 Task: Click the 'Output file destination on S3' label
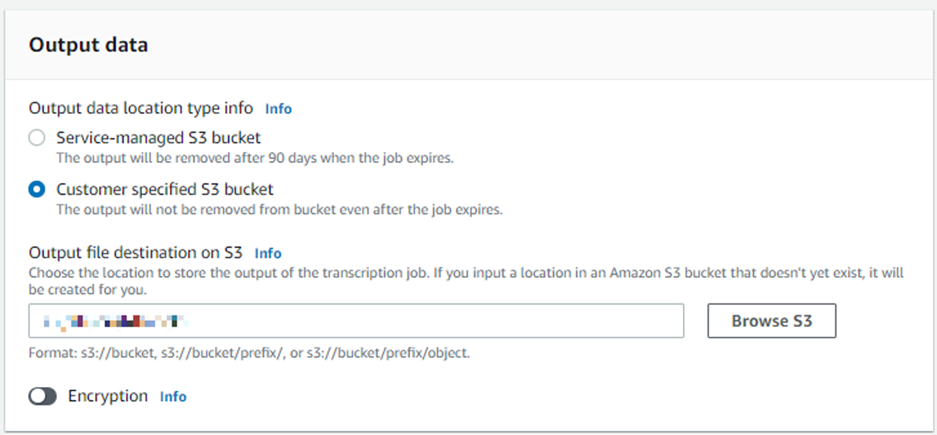(x=136, y=253)
